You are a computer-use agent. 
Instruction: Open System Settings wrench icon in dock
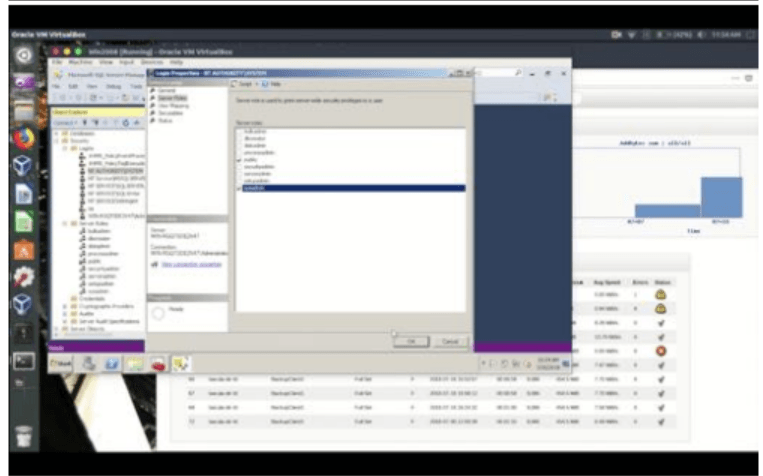pyautogui.click(x=23, y=277)
